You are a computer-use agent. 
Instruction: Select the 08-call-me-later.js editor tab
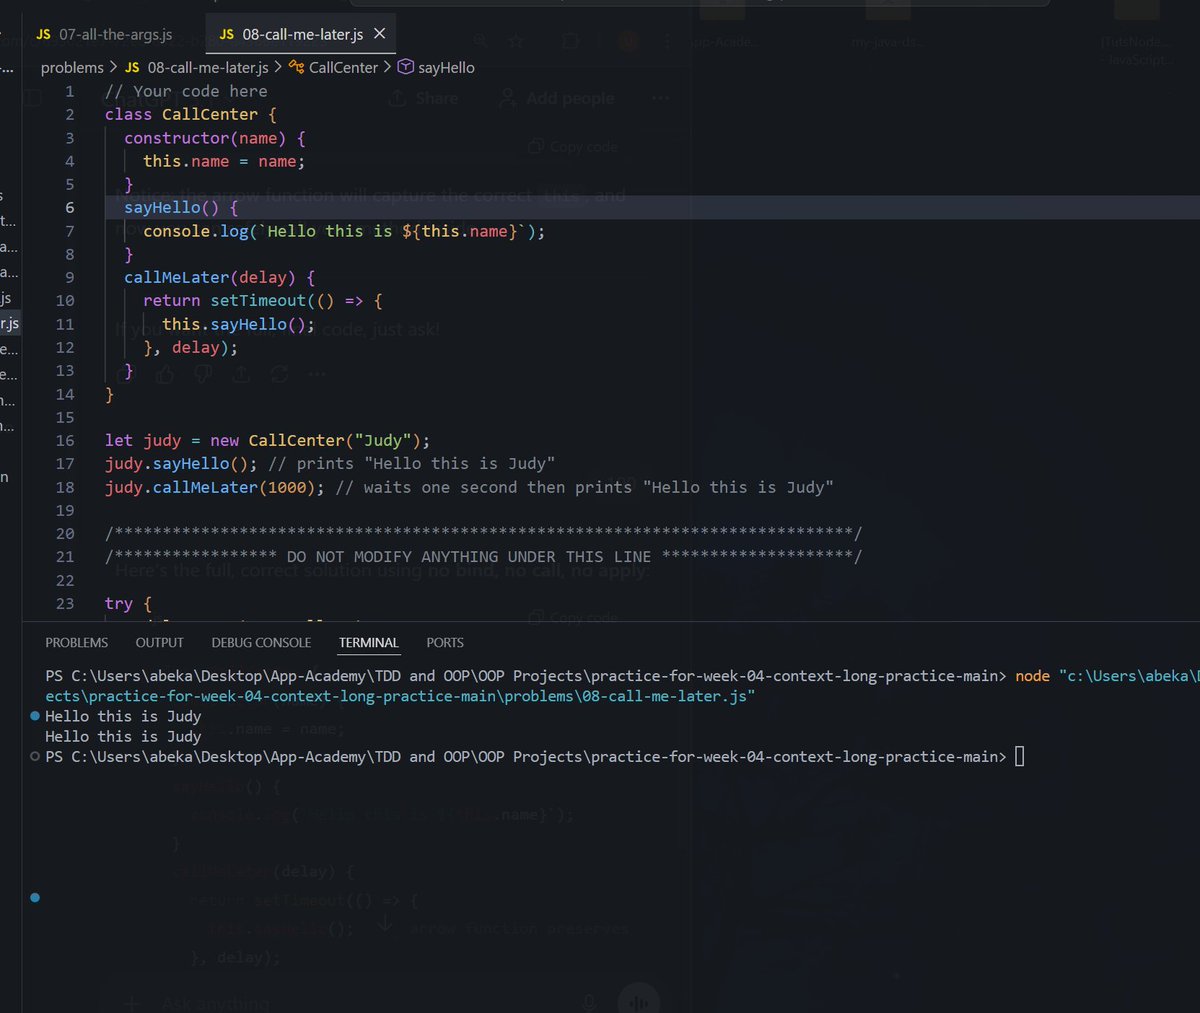[301, 34]
